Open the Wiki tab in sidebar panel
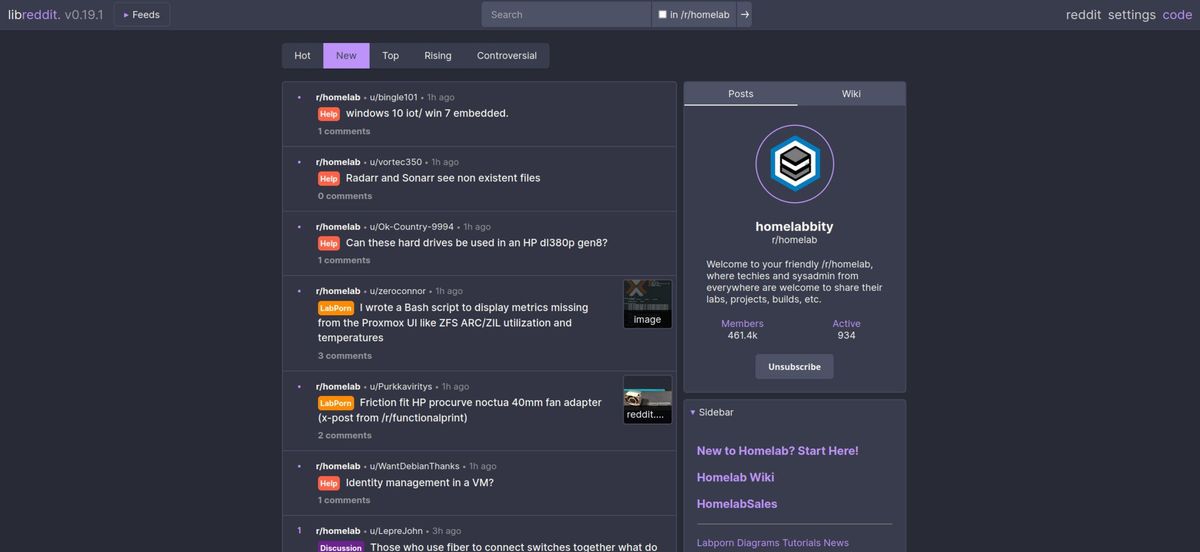Image resolution: width=1200 pixels, height=552 pixels. (x=851, y=94)
